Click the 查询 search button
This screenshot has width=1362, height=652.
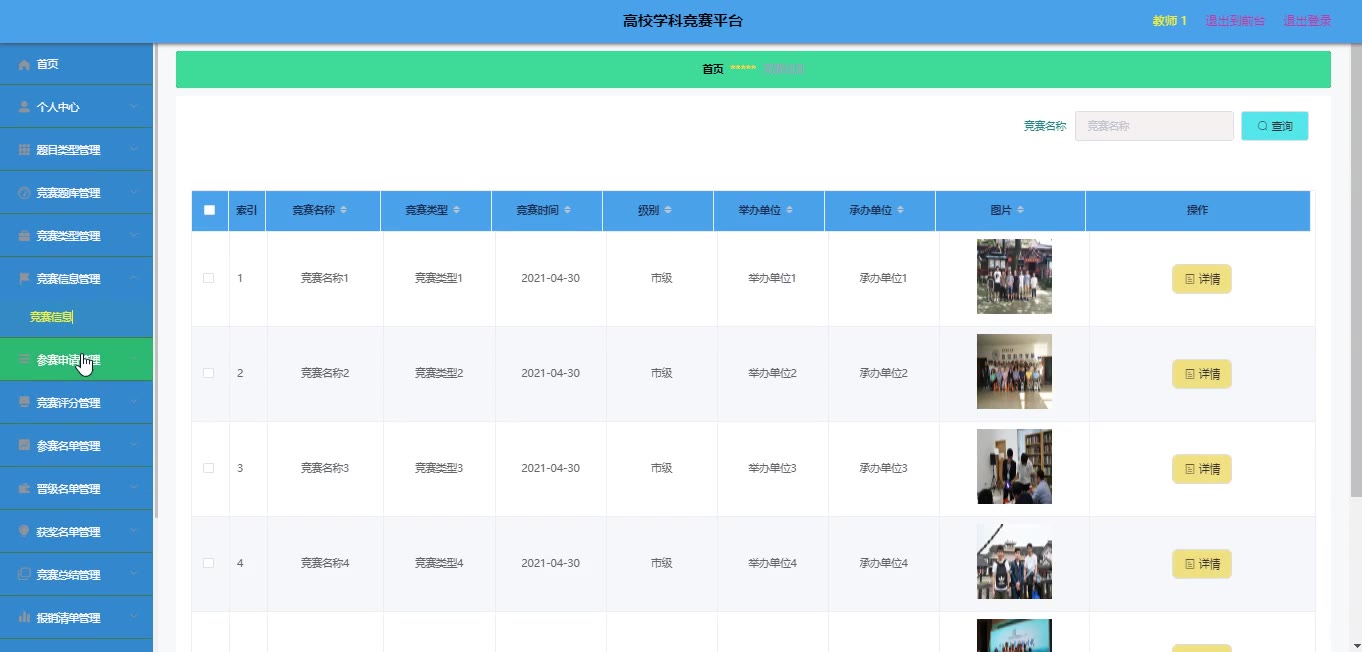coord(1274,126)
